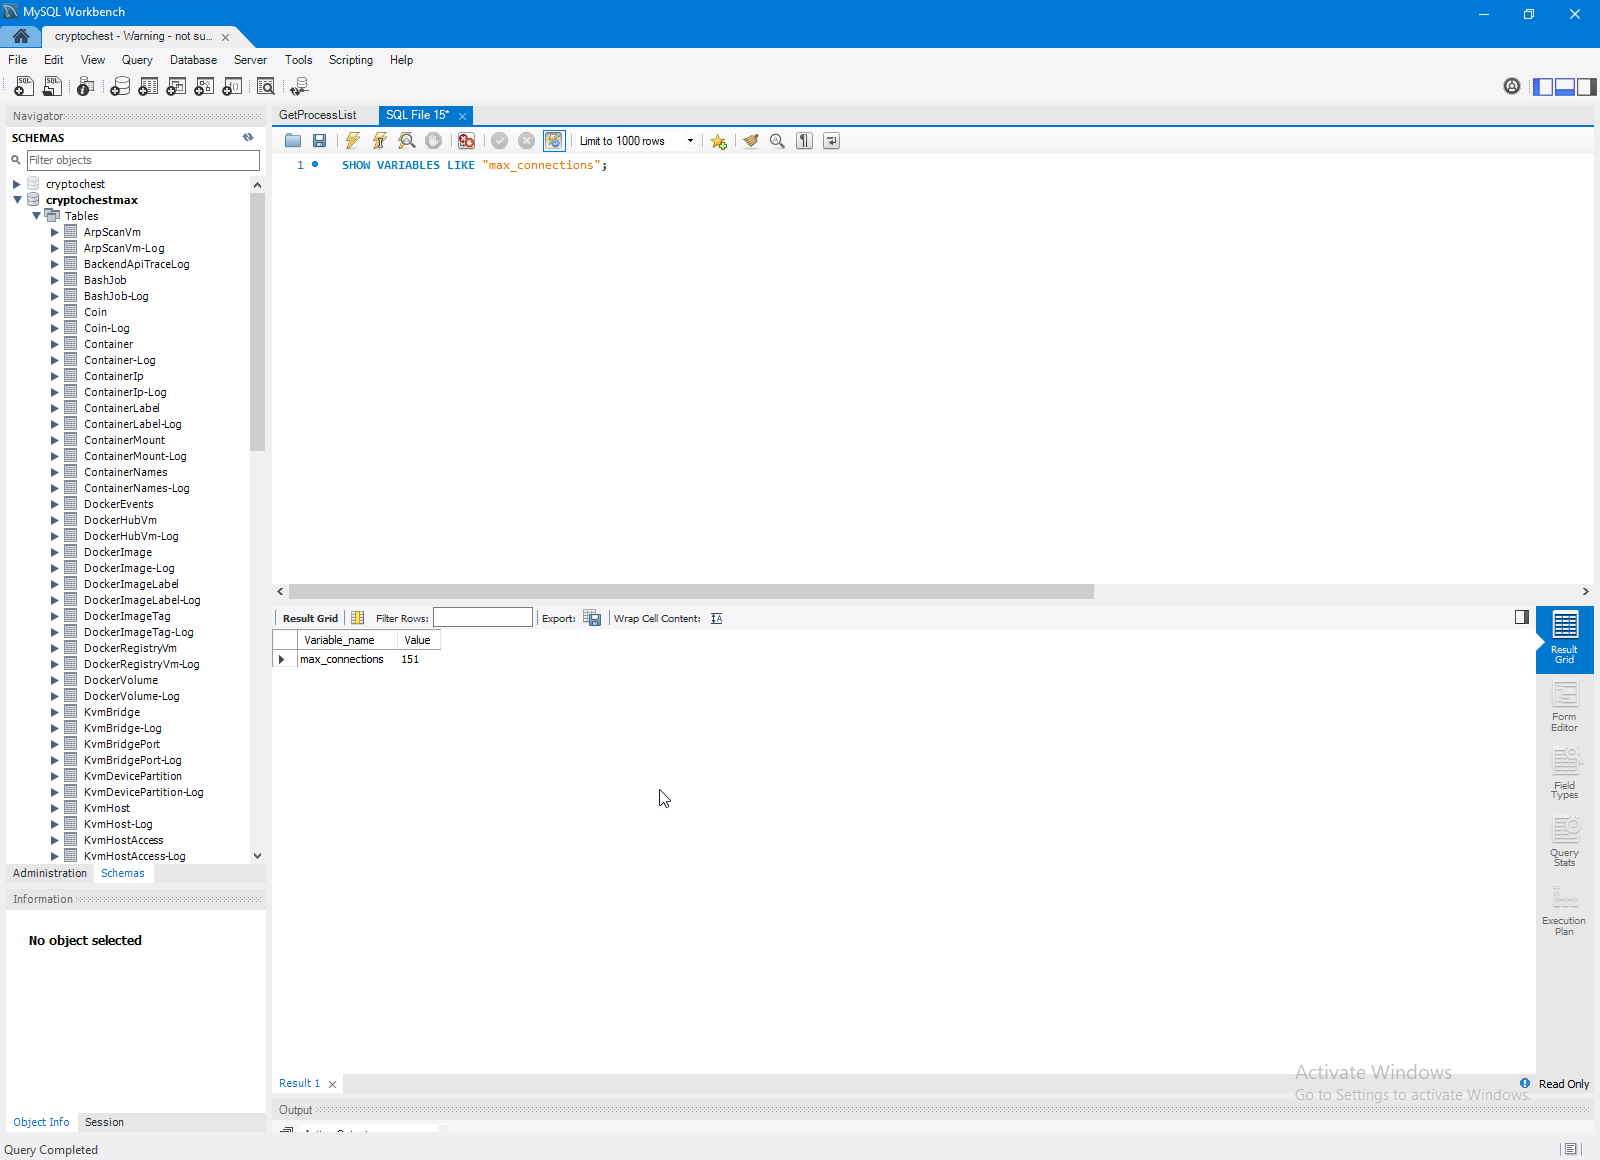Expand the cryptochest schema
The height and width of the screenshot is (1160, 1600).
tap(17, 184)
